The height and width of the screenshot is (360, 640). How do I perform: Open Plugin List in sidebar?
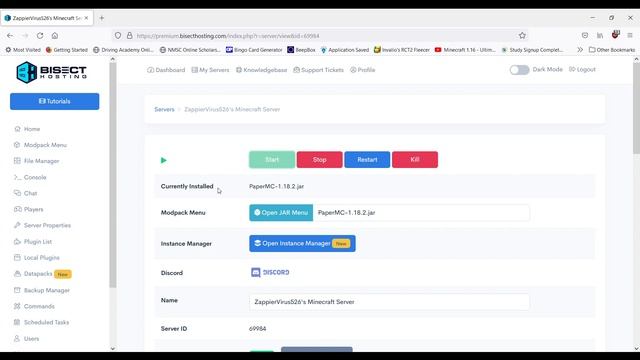tap(33, 242)
